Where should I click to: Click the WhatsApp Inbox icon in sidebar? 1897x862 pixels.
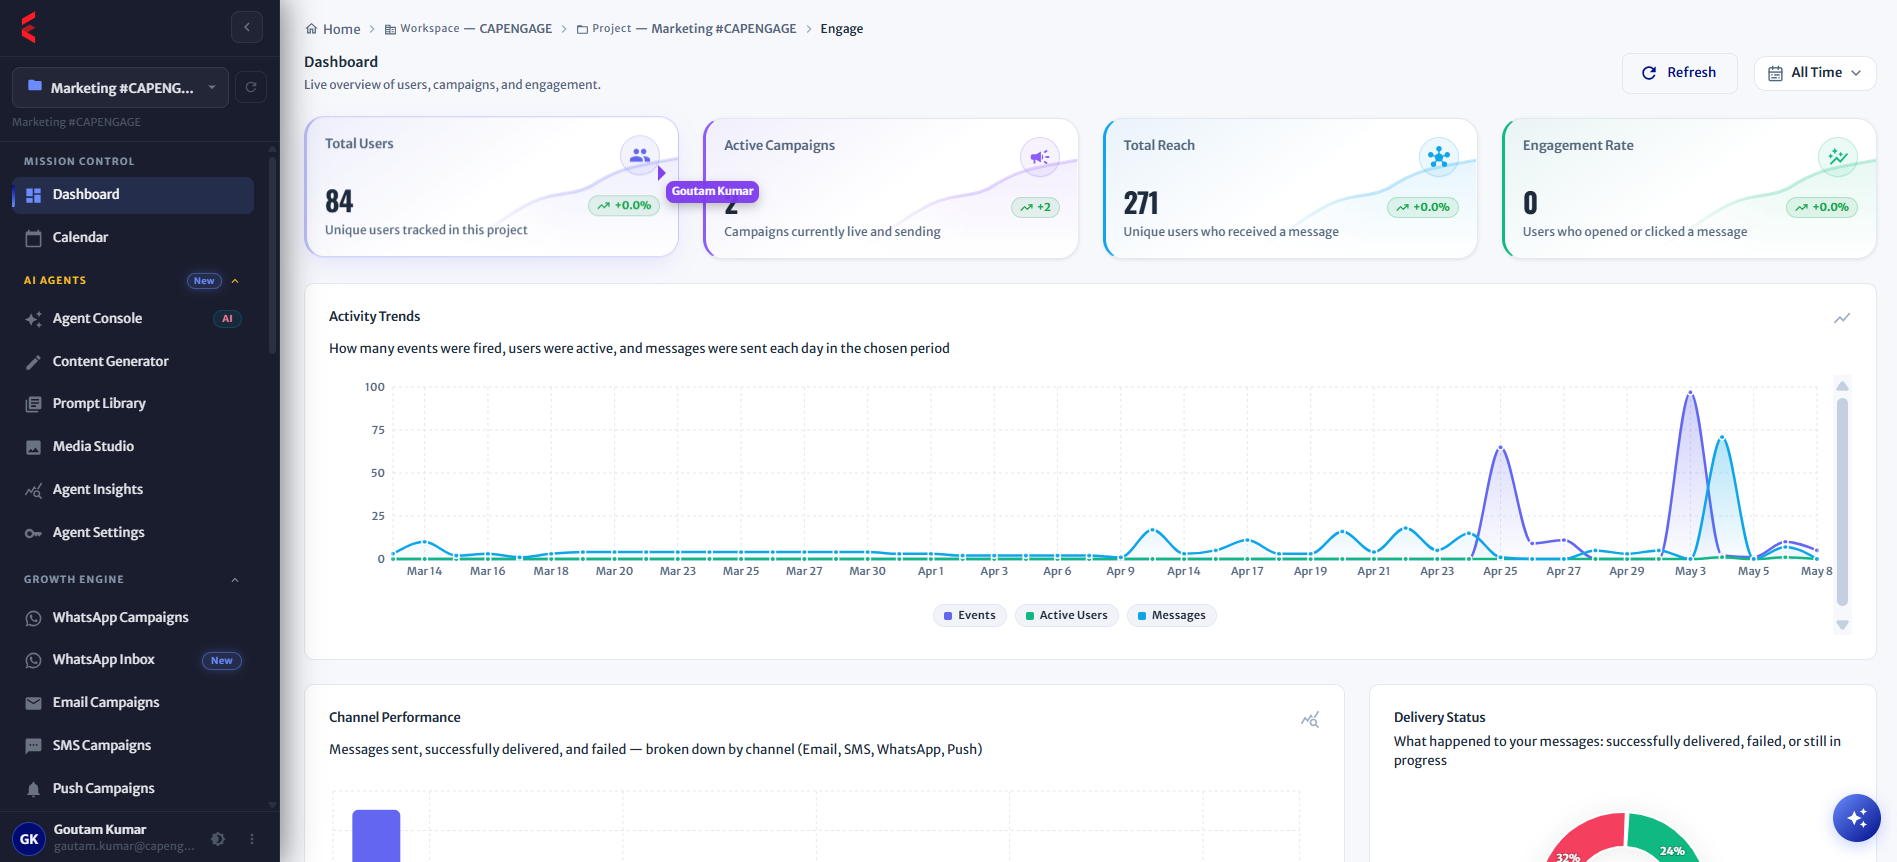[x=33, y=660]
